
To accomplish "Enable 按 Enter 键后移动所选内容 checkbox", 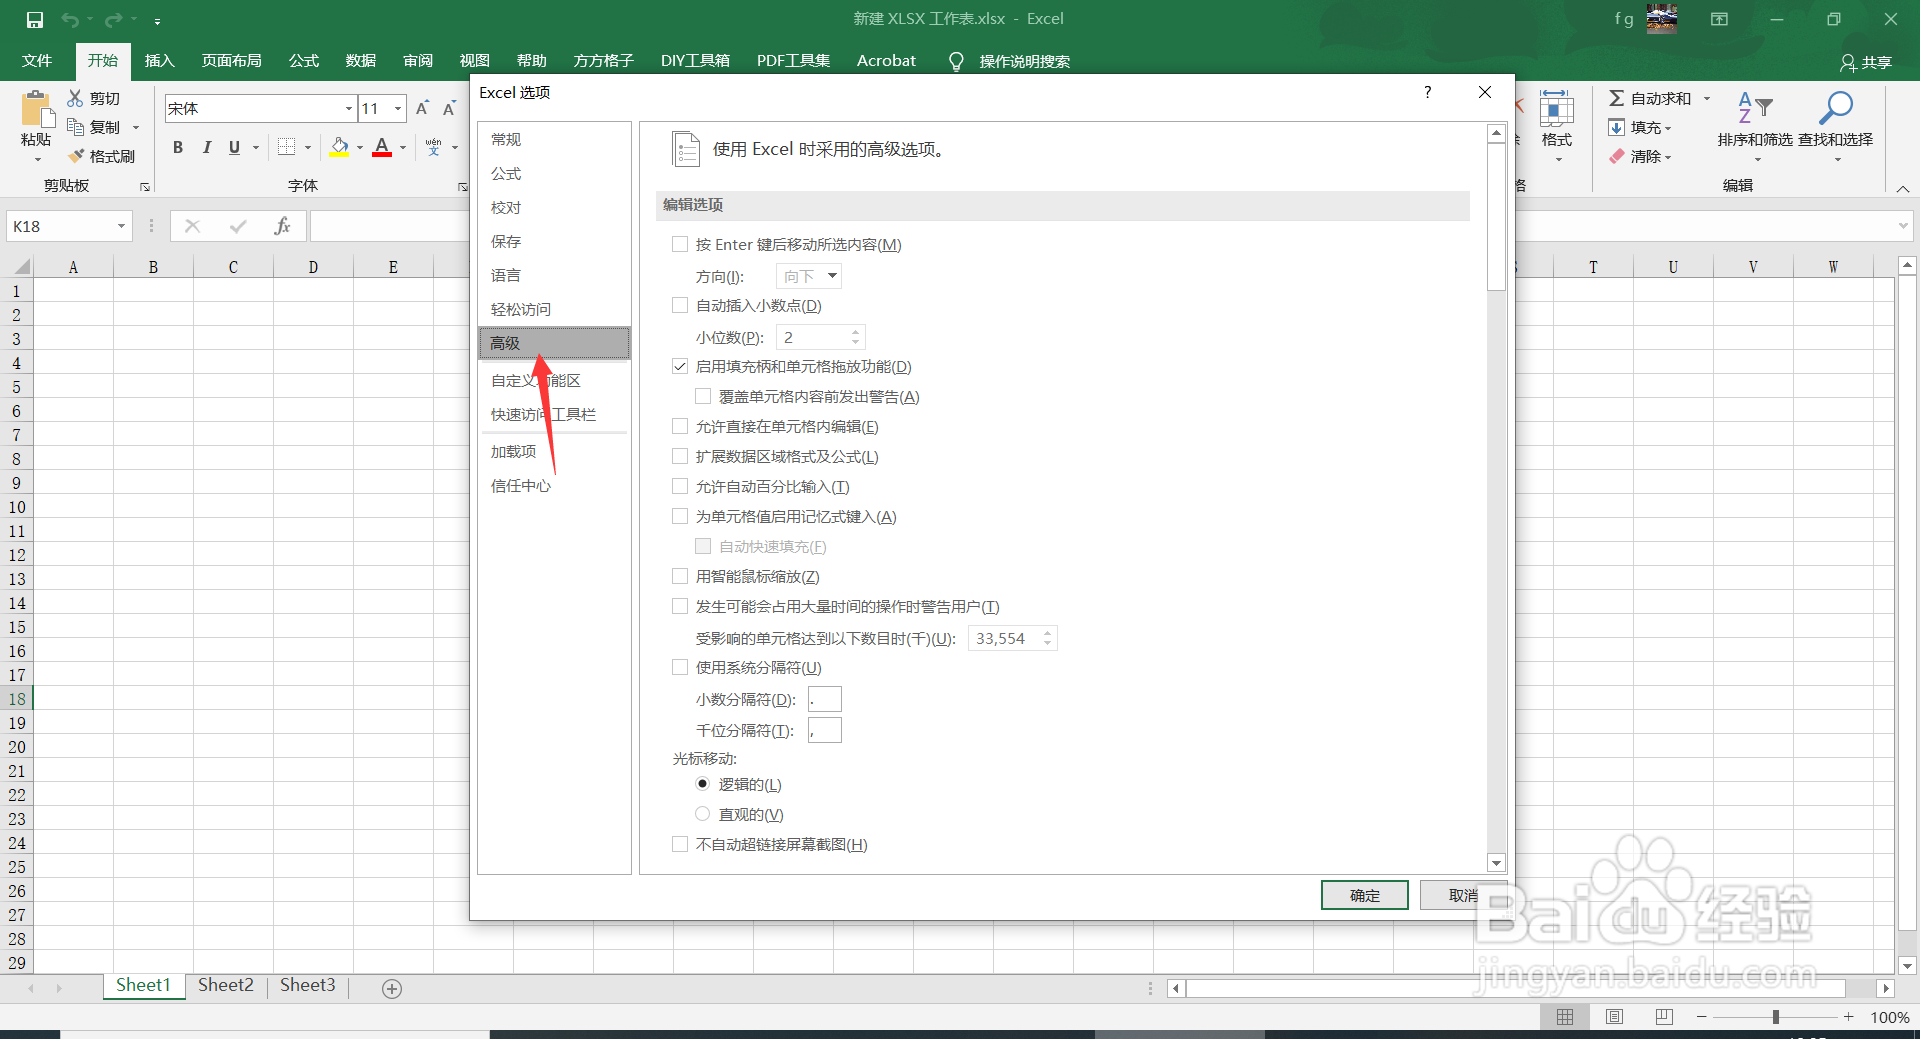I will (x=679, y=244).
